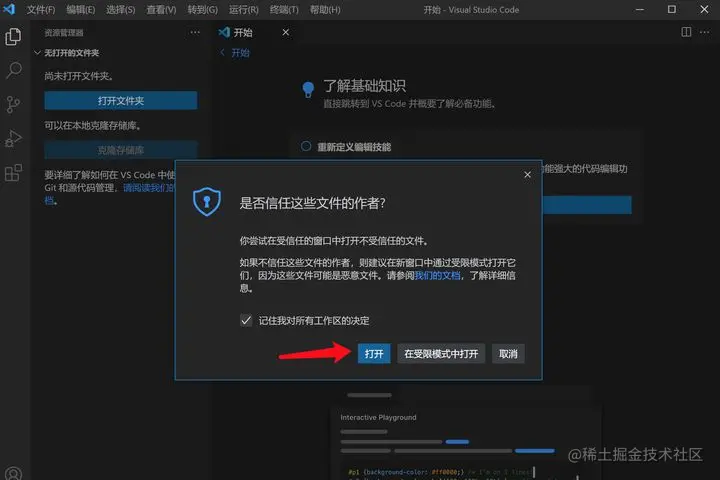The height and width of the screenshot is (480, 720).
Task: Click the 克隆存储库 button
Action: 121,150
